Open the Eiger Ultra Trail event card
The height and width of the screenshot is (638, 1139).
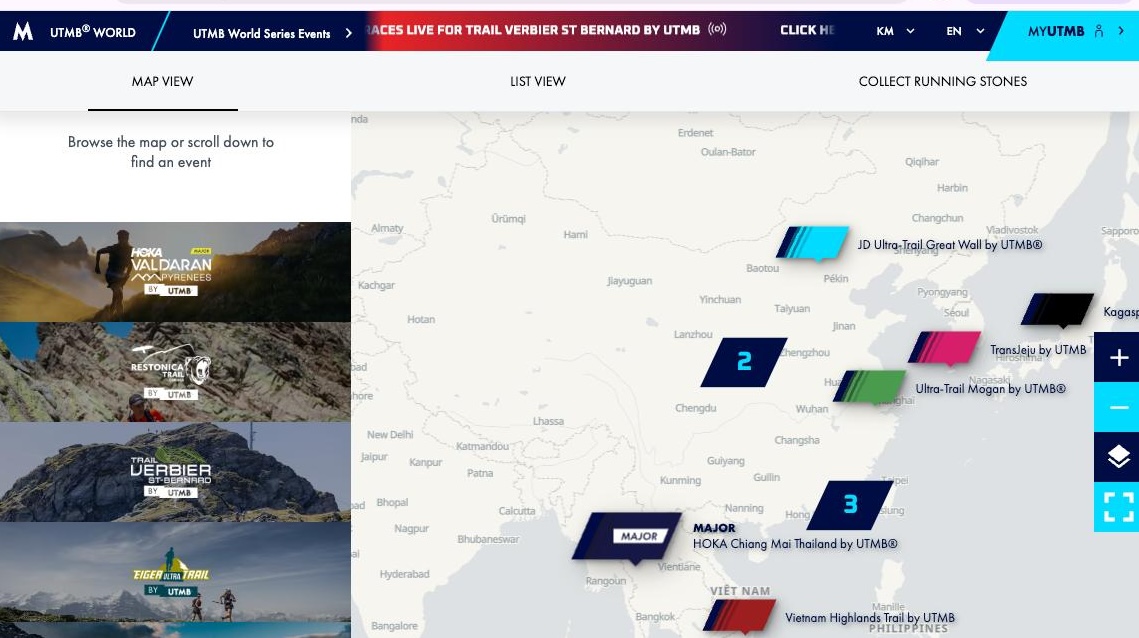coord(175,572)
